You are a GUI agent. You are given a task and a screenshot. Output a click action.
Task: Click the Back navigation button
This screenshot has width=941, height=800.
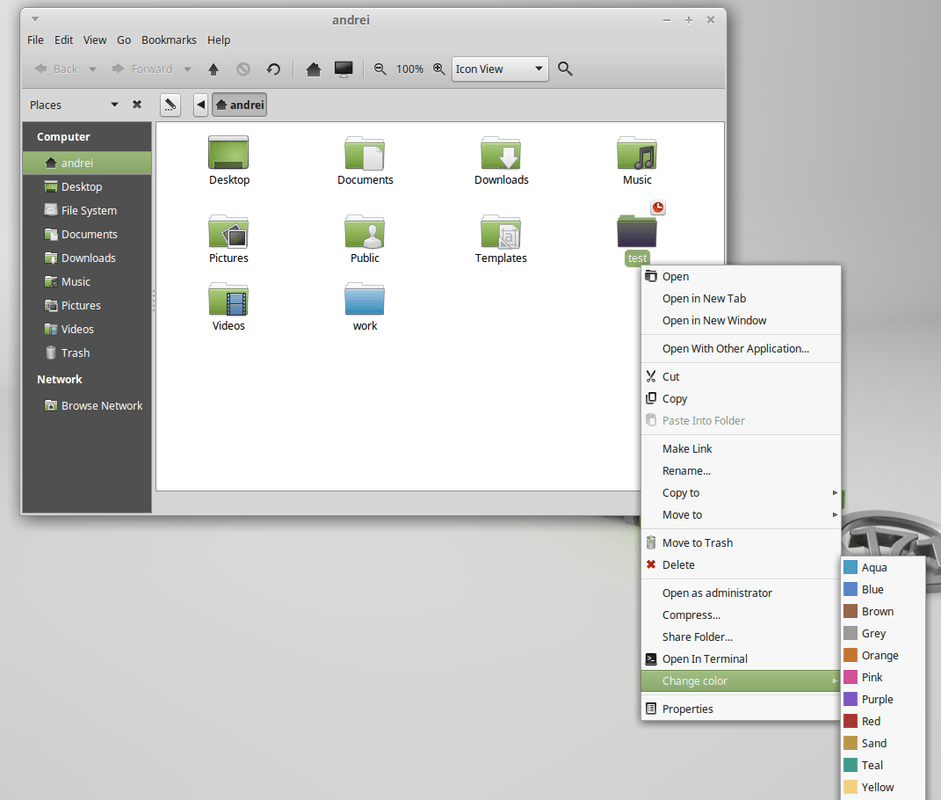click(56, 68)
